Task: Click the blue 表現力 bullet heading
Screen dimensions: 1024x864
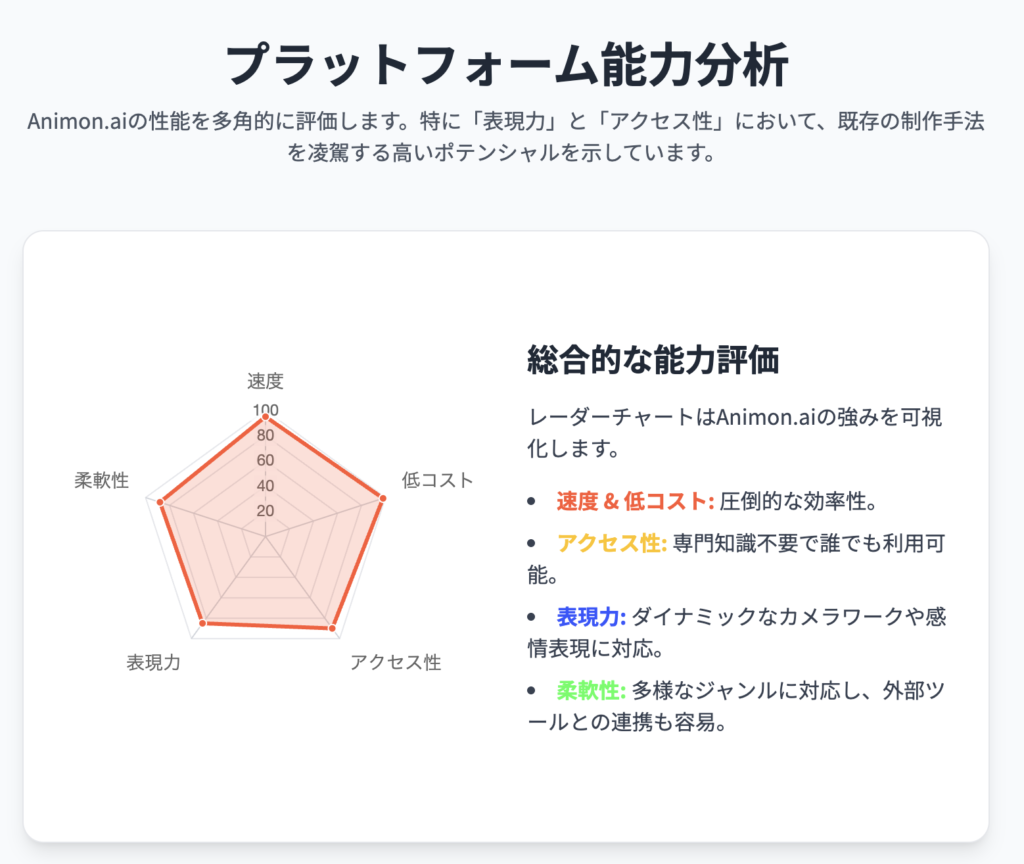Action: point(591,616)
